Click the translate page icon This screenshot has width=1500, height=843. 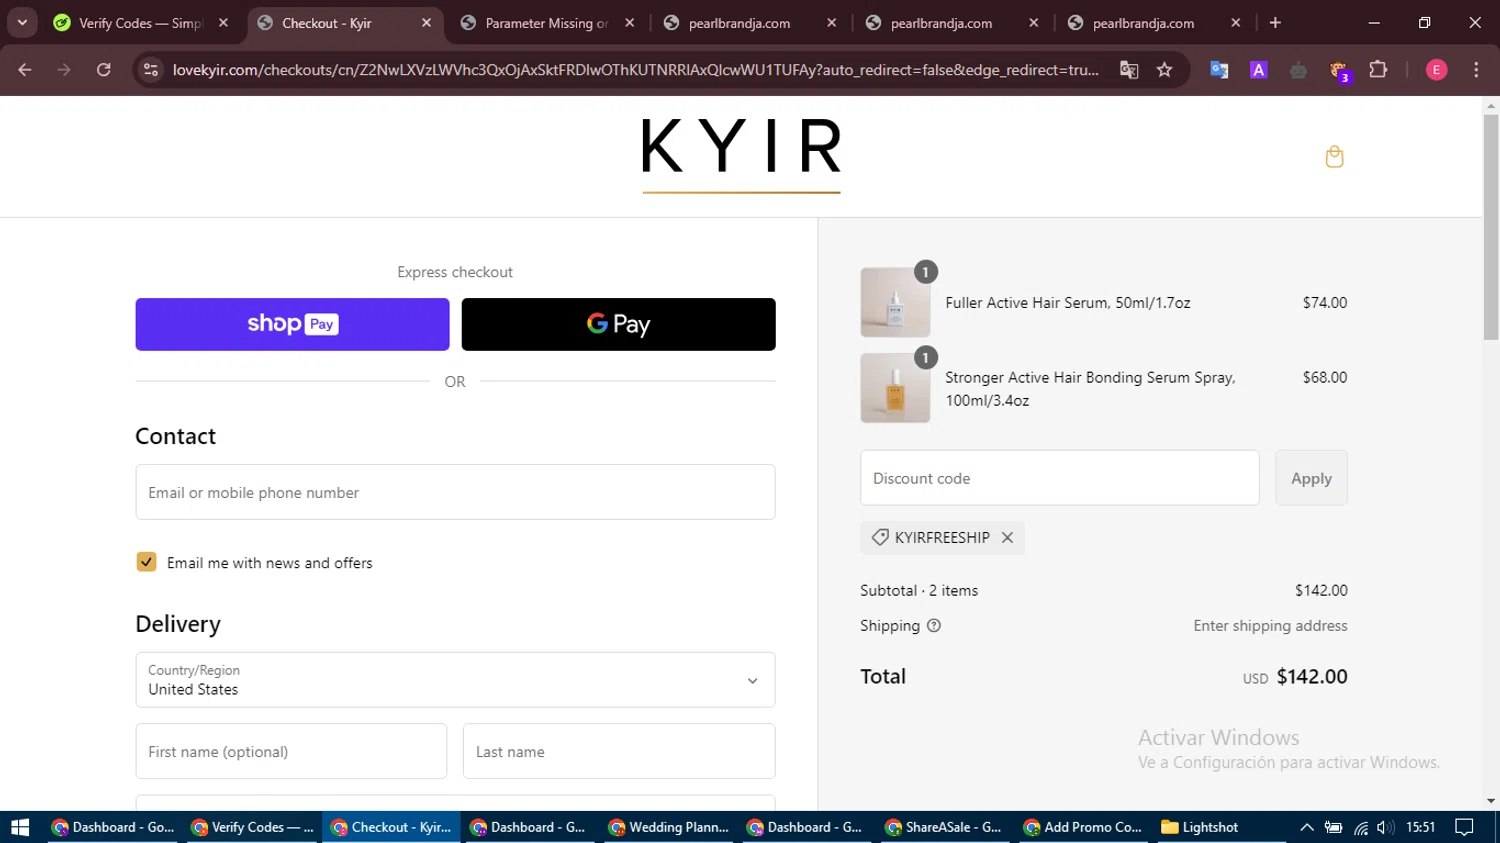pyautogui.click(x=1129, y=70)
